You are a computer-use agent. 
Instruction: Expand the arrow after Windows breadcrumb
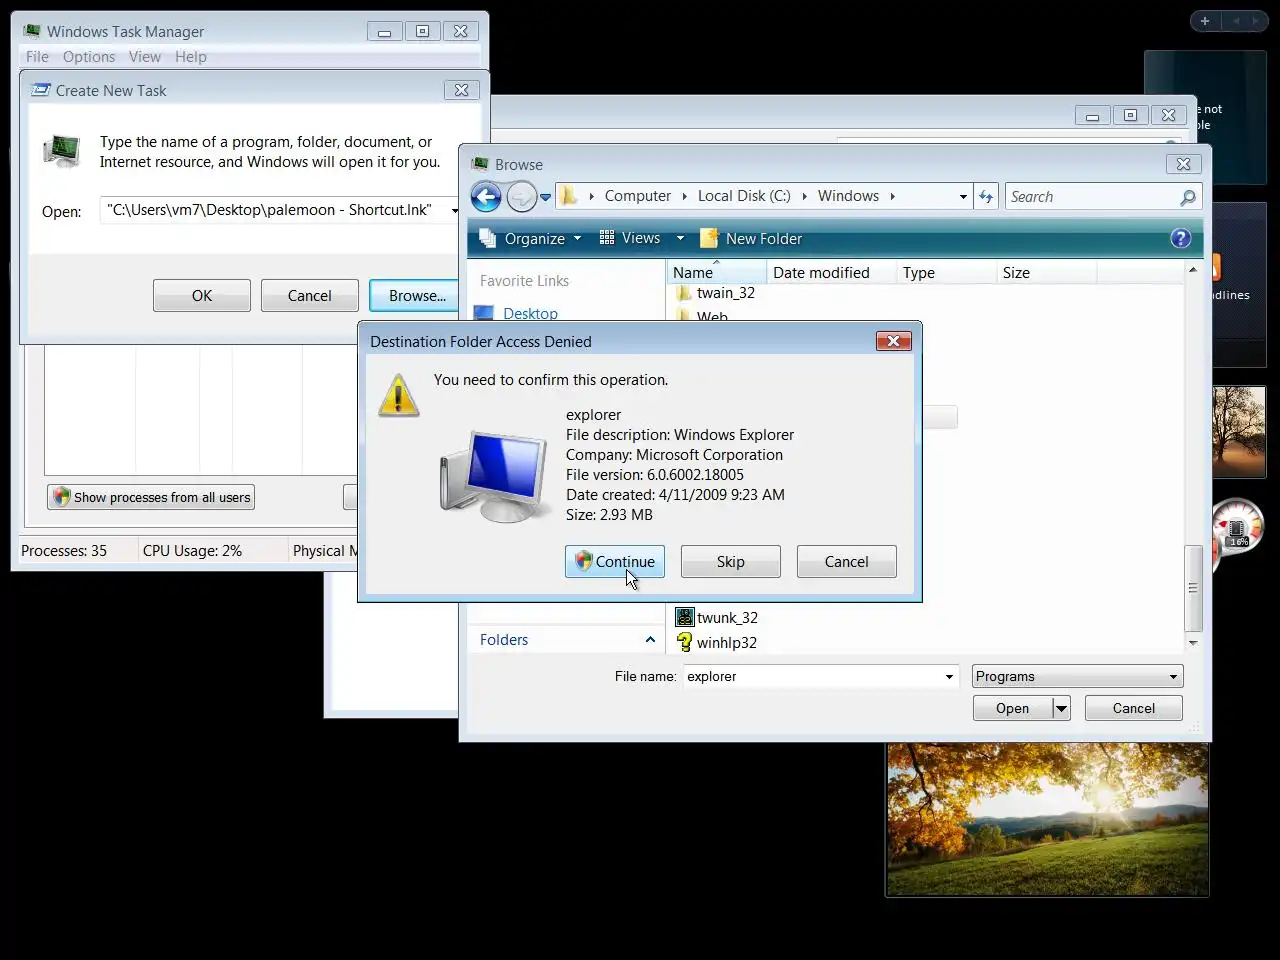tap(892, 196)
